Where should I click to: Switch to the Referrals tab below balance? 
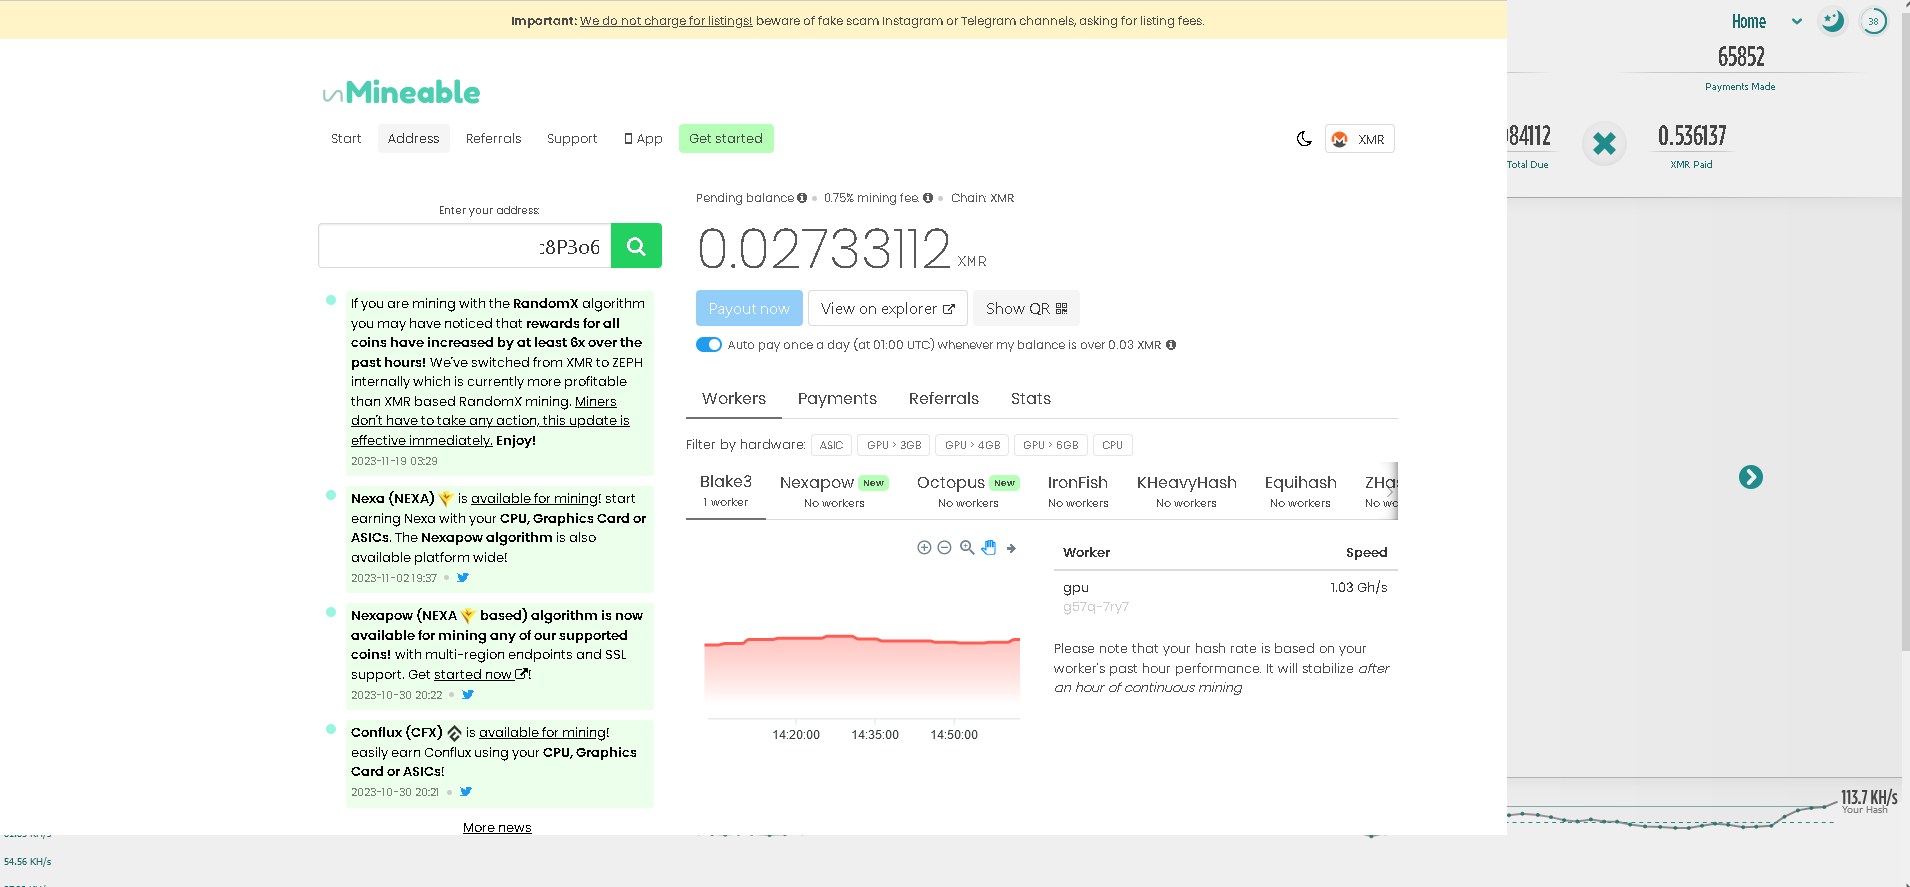944,399
